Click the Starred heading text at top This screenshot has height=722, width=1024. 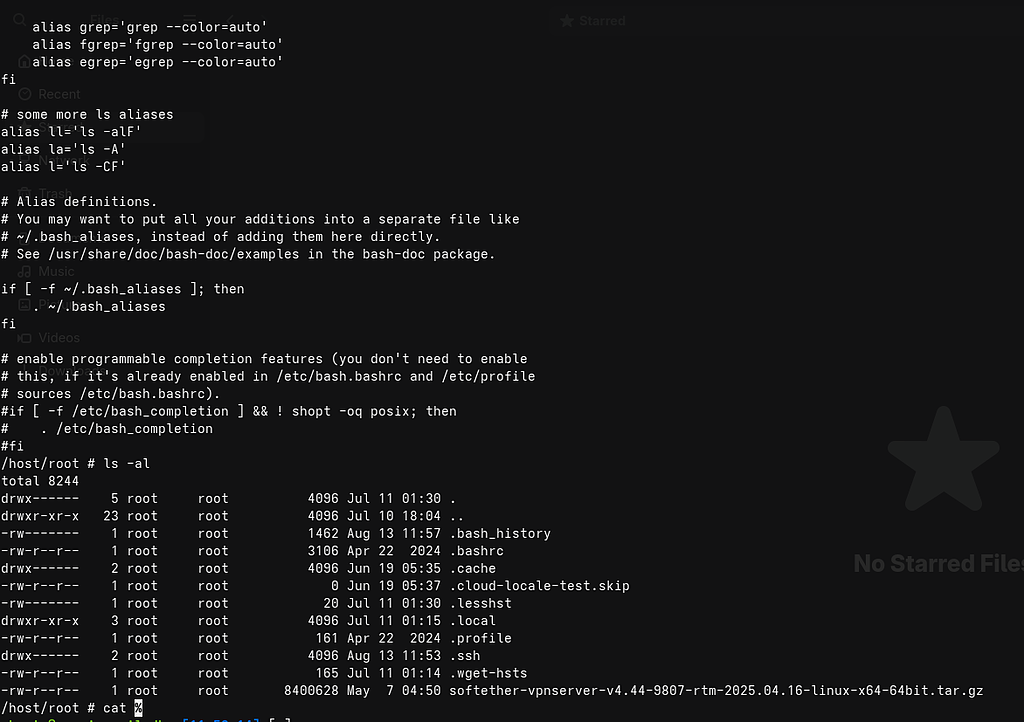[602, 21]
